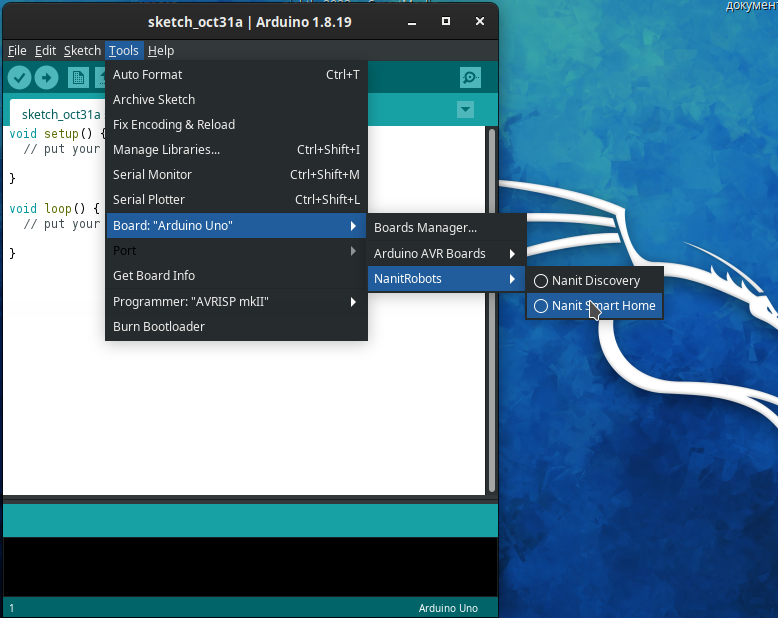This screenshot has height=618, width=778.
Task: Choose Auto Format from Tools menu
Action: coord(236,74)
